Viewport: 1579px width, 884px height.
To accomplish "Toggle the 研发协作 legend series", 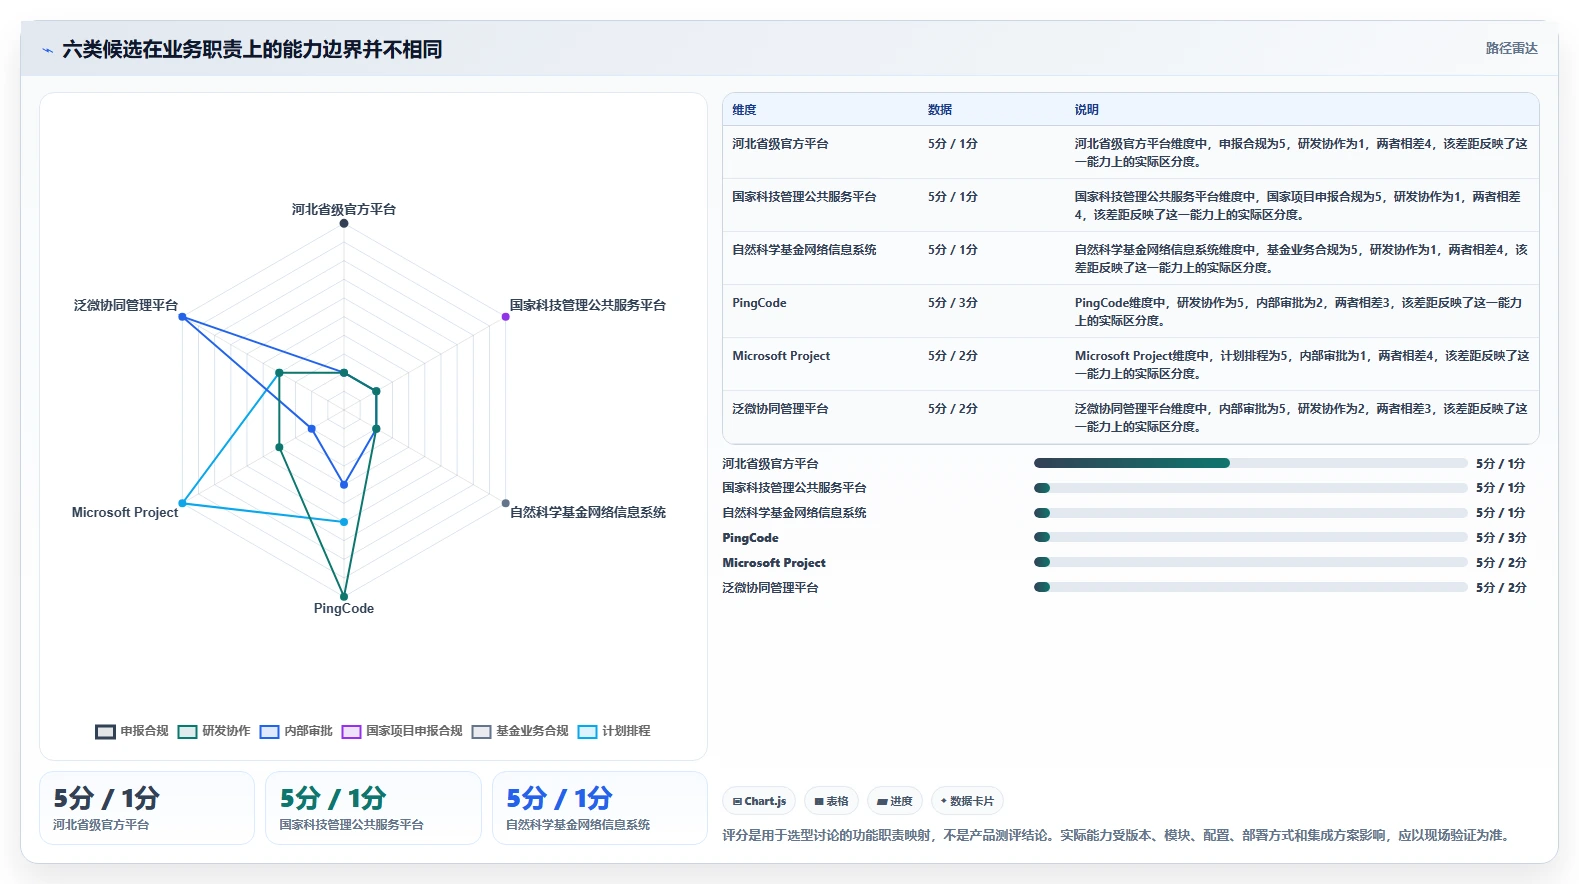I will click(x=214, y=731).
